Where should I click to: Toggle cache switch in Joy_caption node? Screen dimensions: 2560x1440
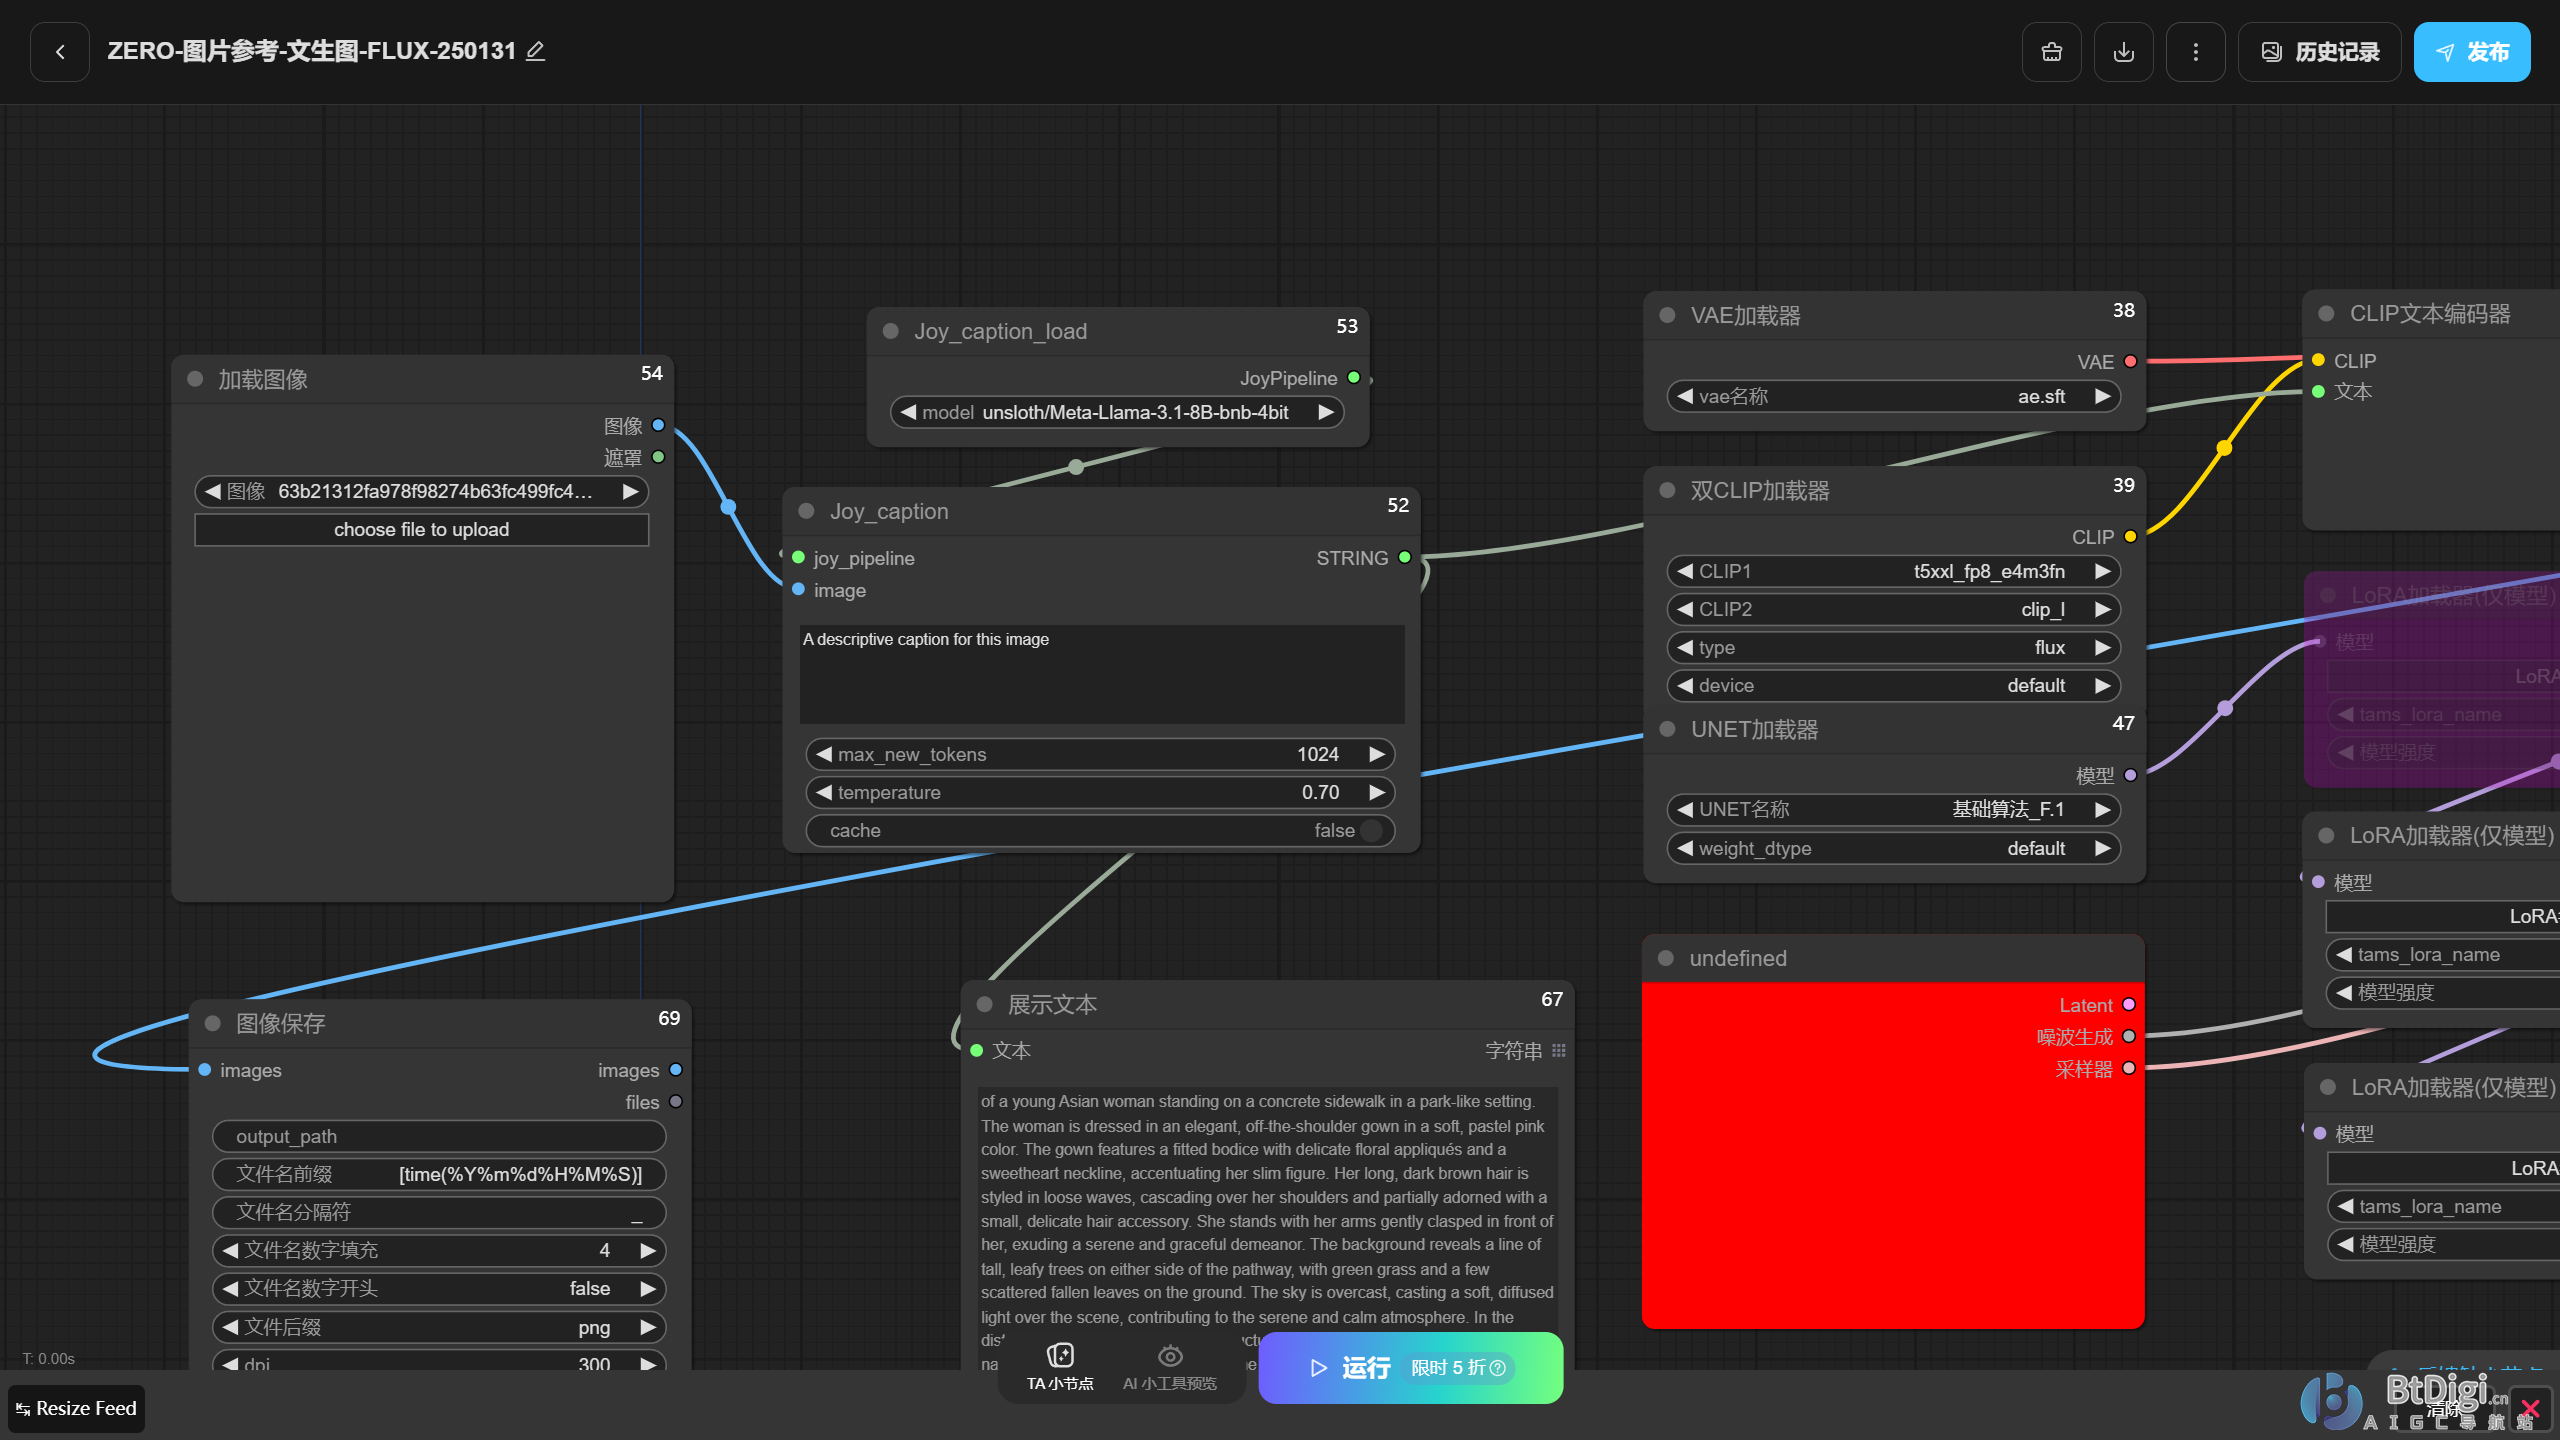1372,830
